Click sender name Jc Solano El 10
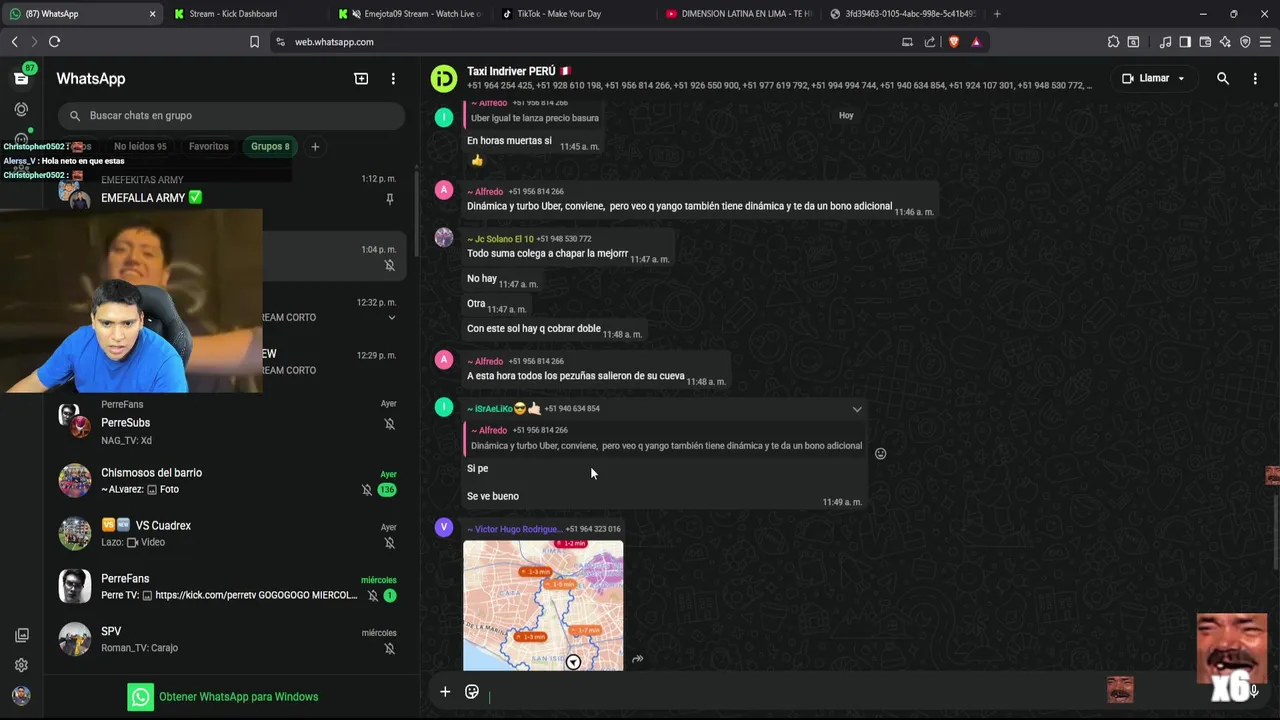The height and width of the screenshot is (720, 1280). [500, 239]
